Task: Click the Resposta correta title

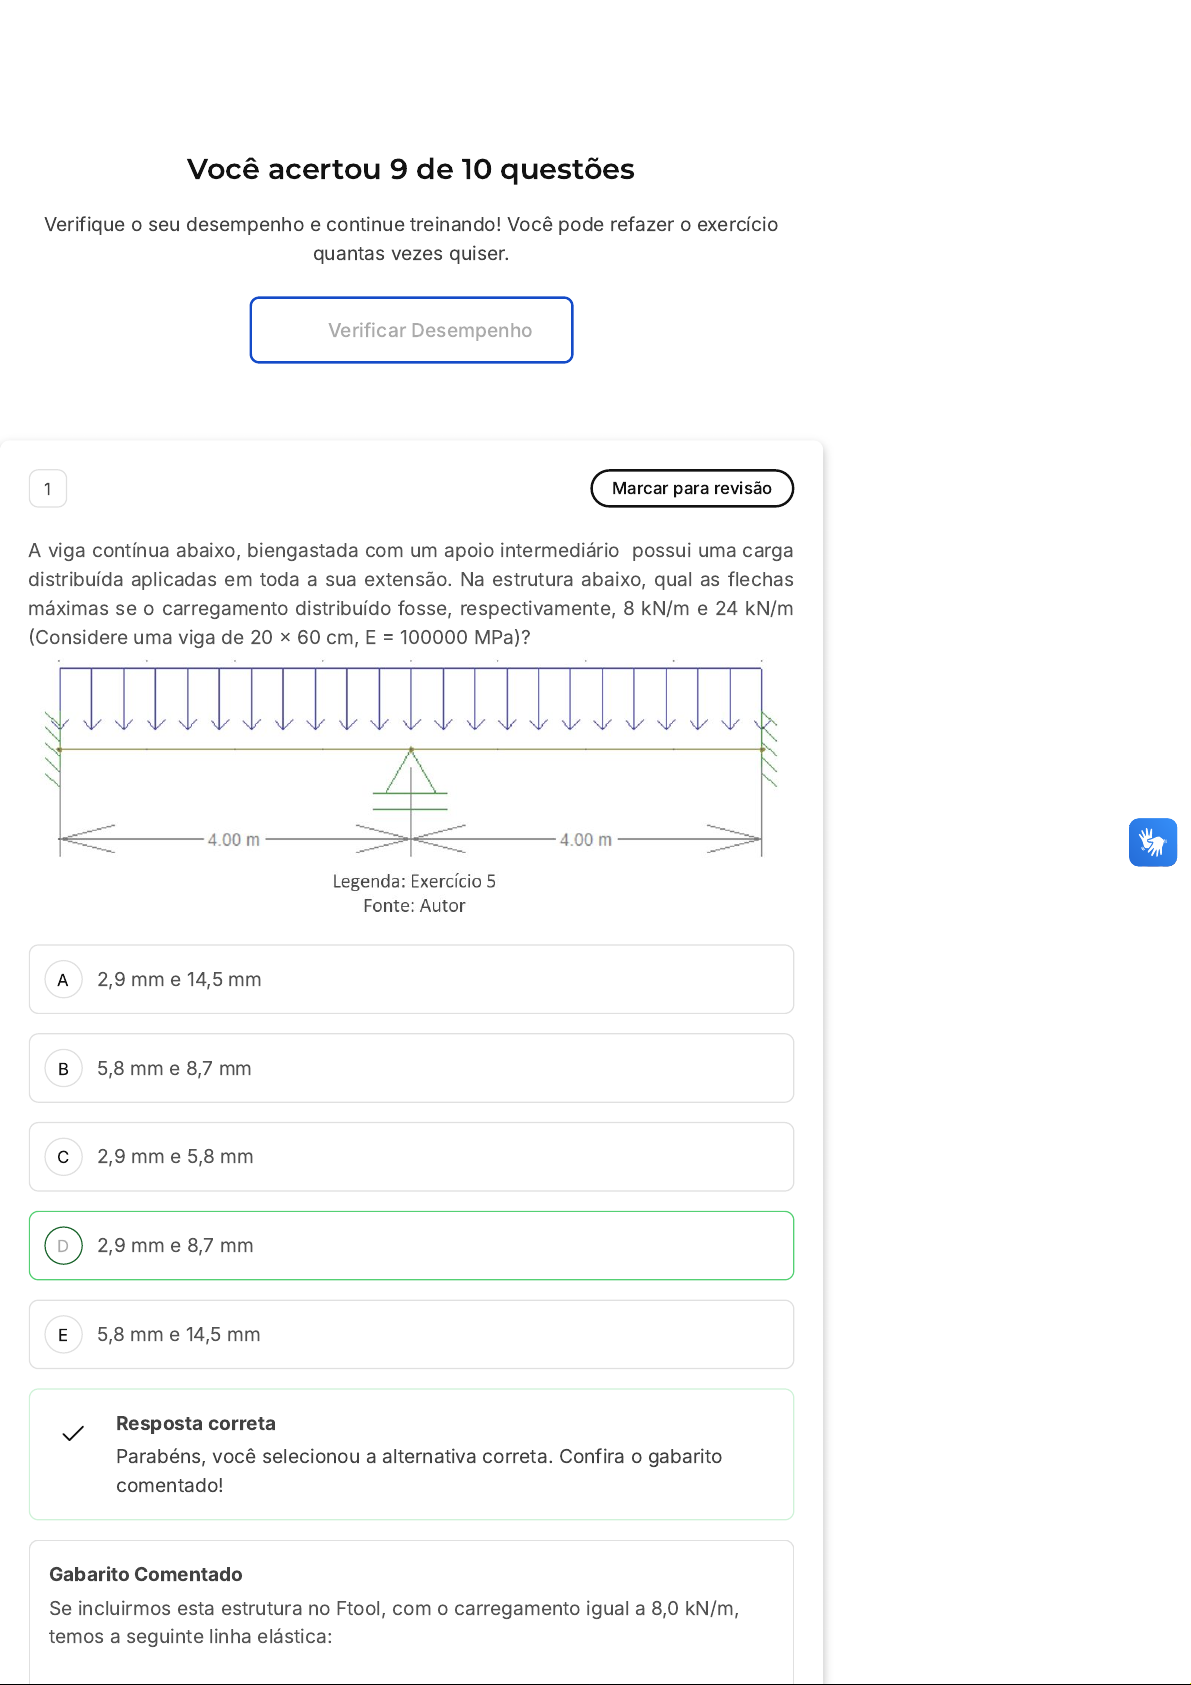Action: click(x=196, y=1423)
